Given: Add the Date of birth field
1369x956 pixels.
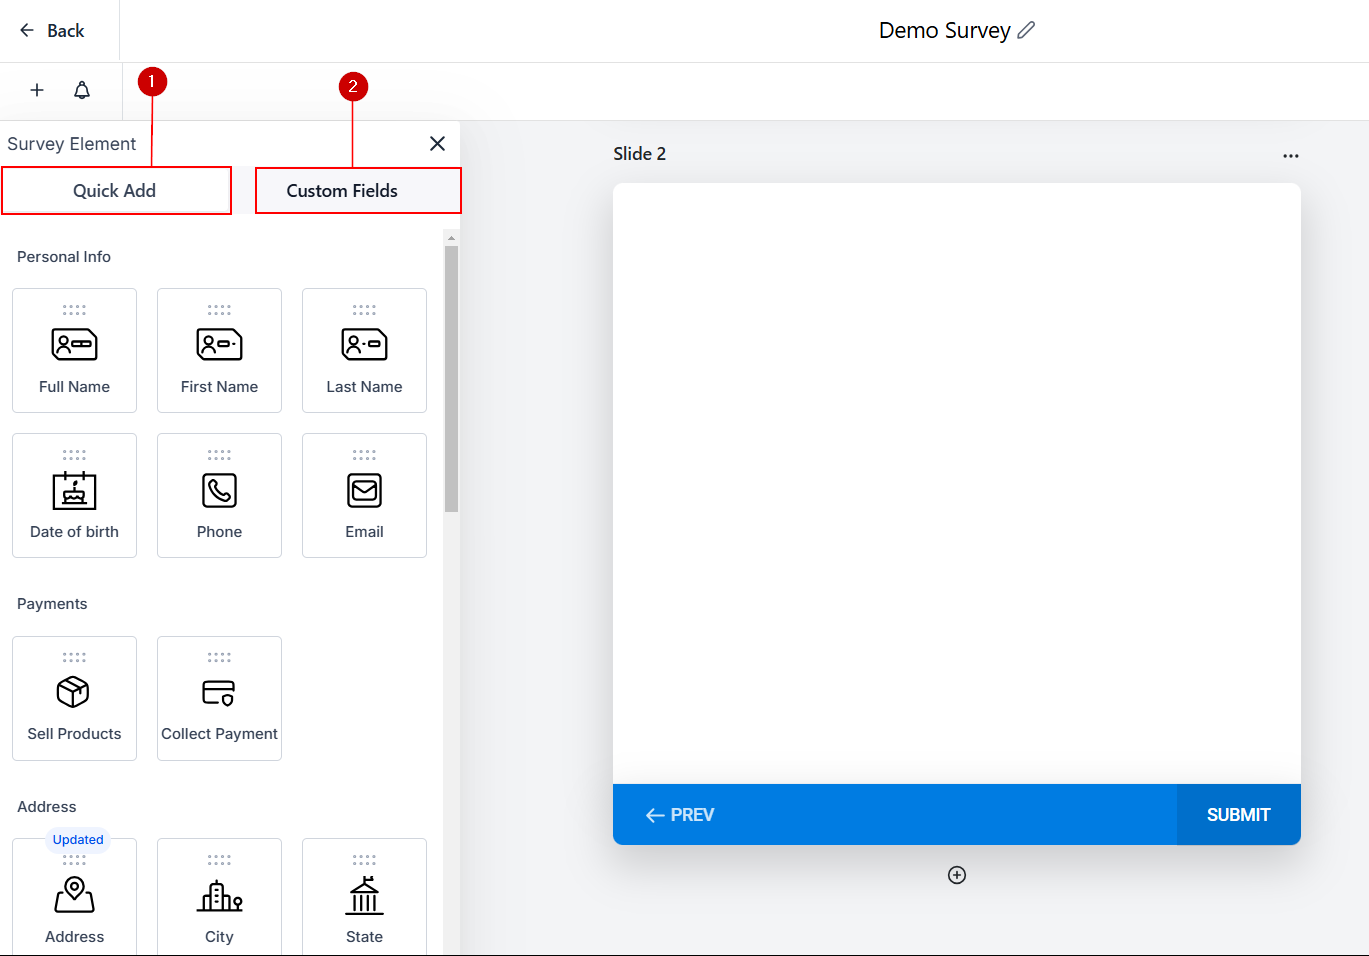Looking at the screenshot, I should [74, 495].
